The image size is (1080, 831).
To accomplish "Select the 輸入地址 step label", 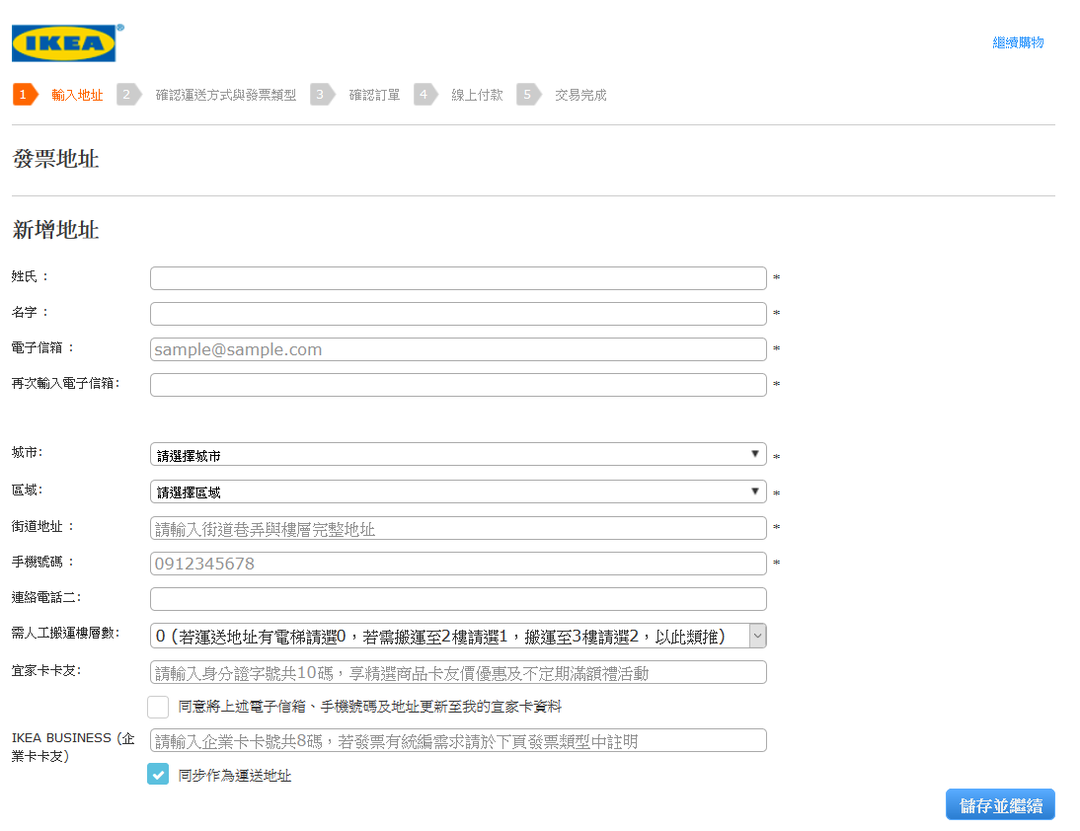I will point(77,95).
